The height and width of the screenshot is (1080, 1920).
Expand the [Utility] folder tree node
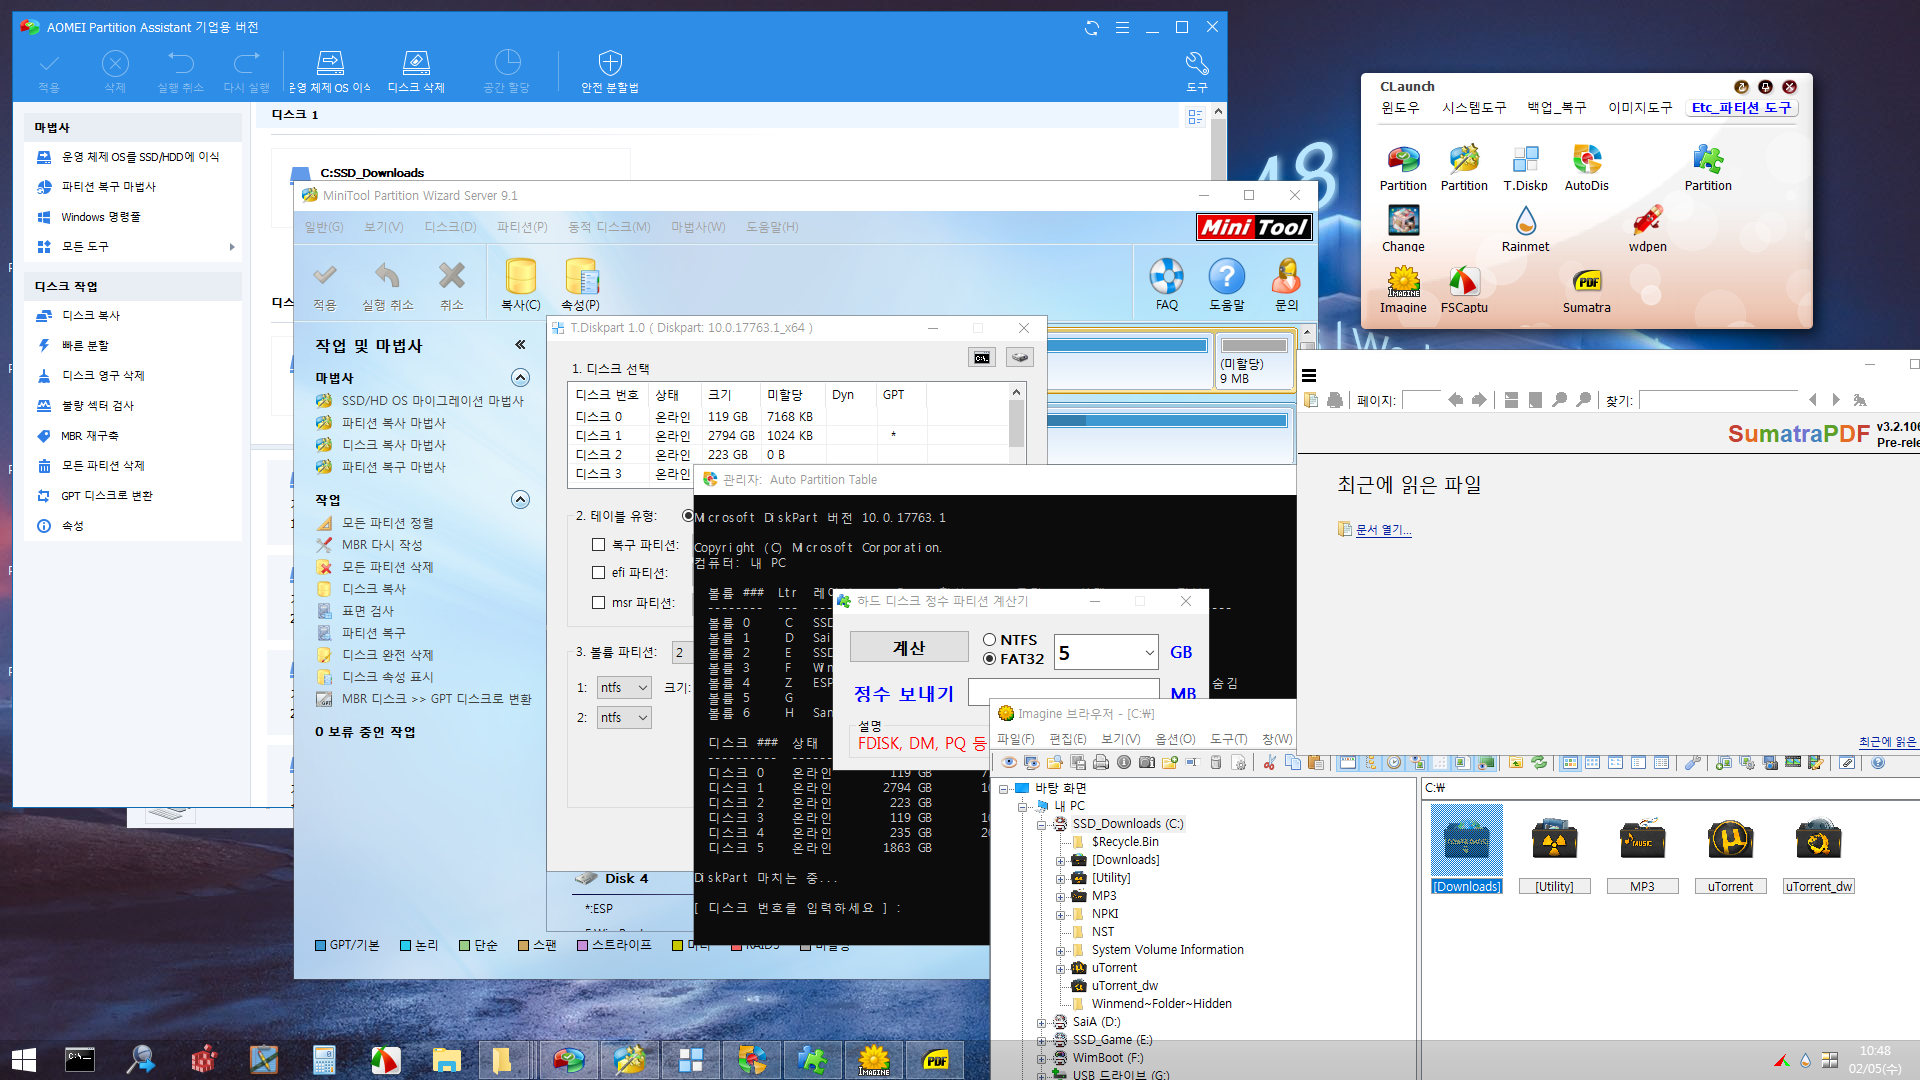[x=1060, y=879]
